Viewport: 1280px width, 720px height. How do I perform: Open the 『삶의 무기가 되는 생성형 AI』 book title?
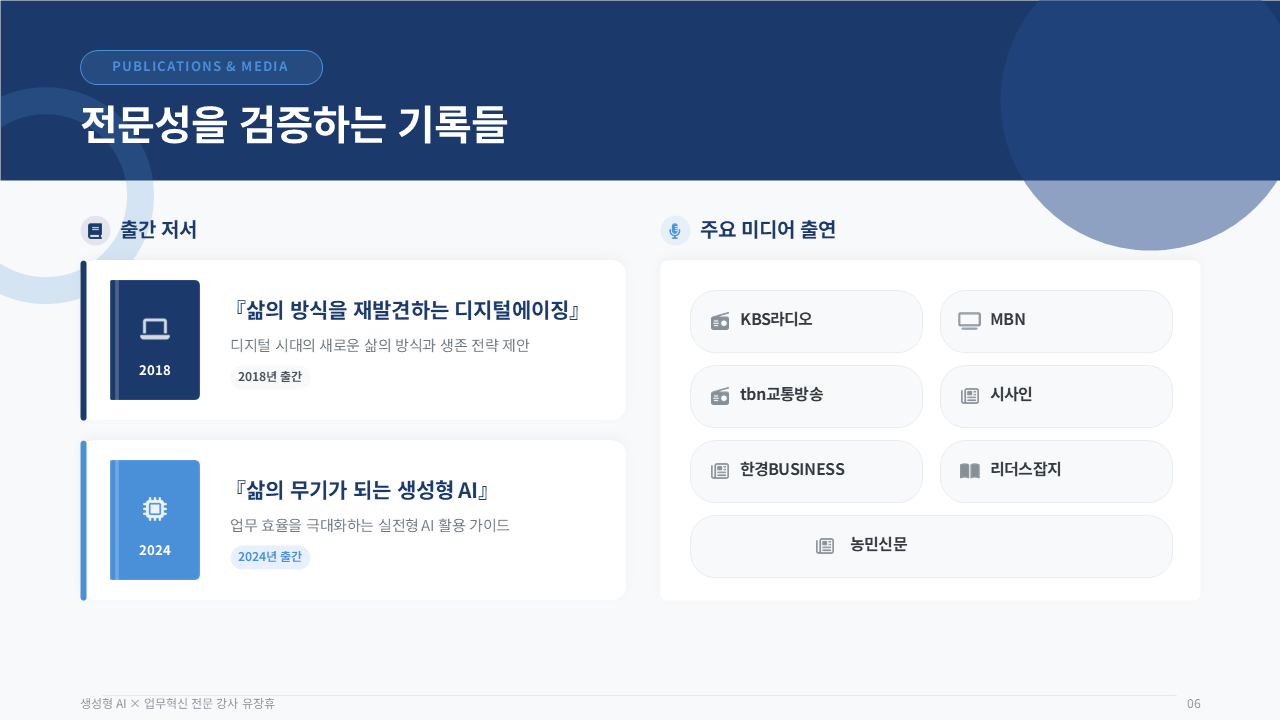pos(360,490)
